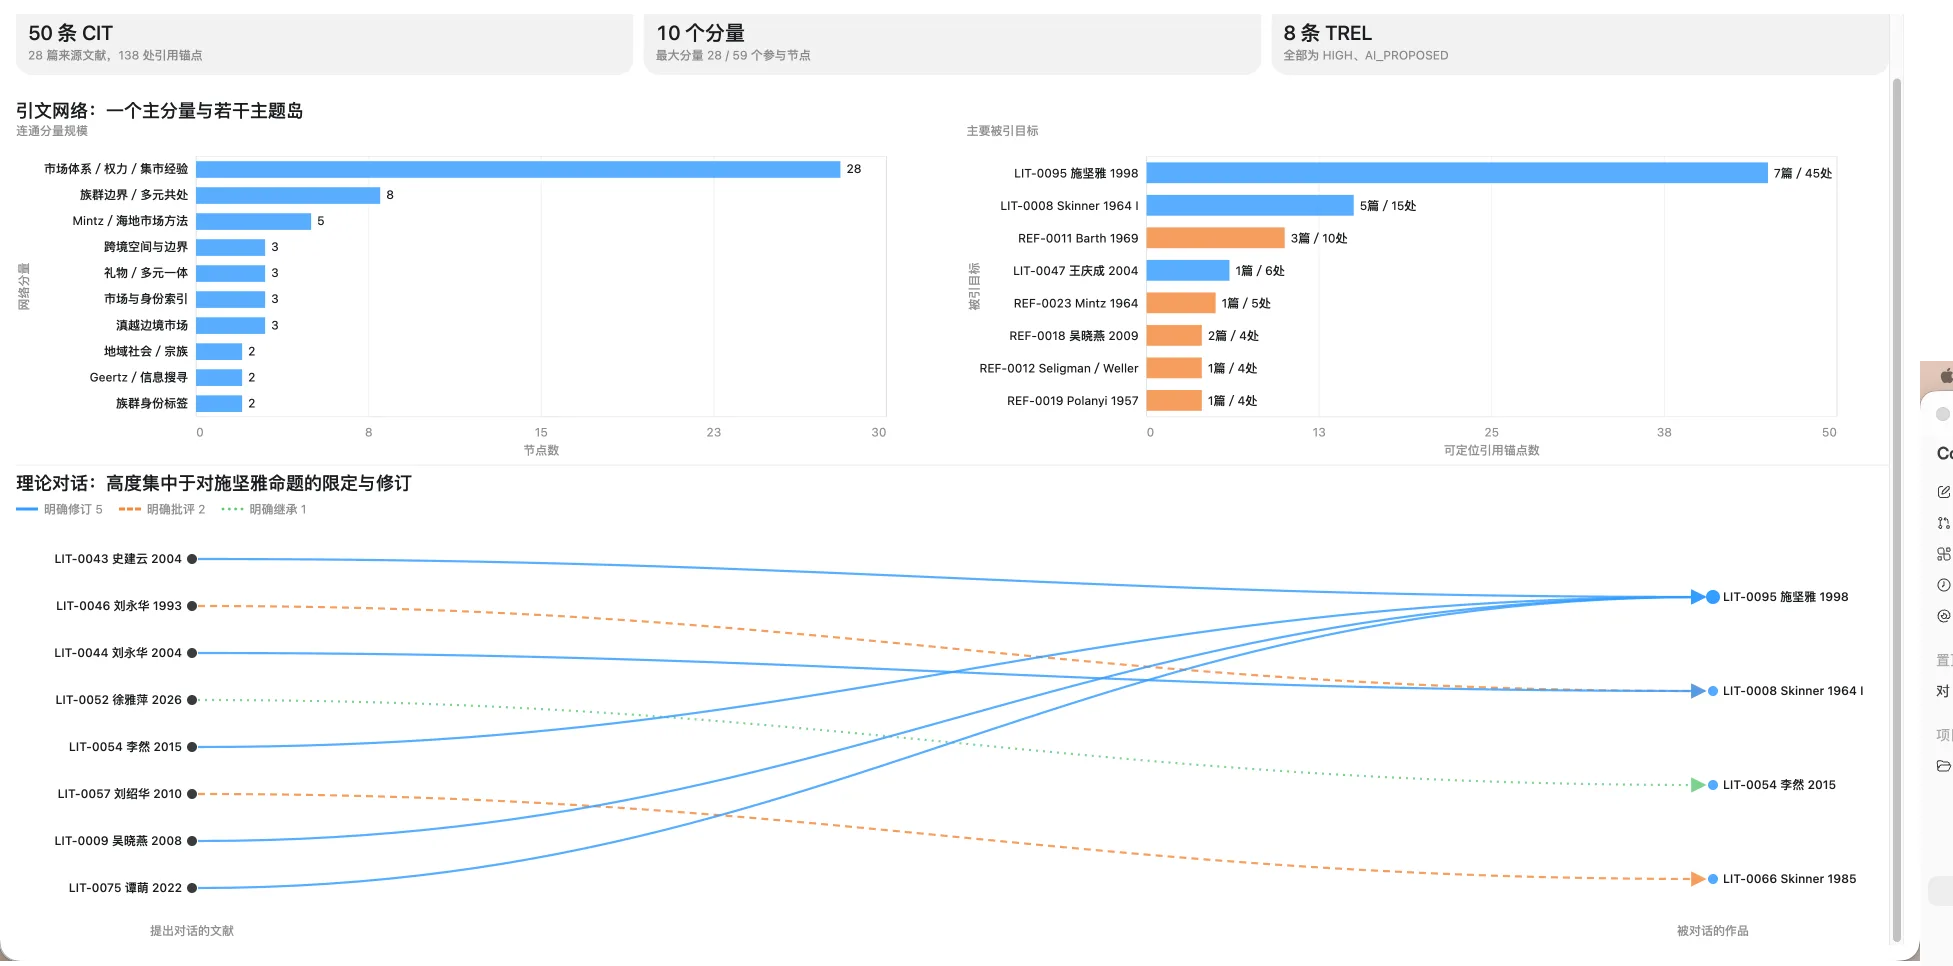The image size is (1953, 966).
Task: Select the 10 个分量 summary card
Action: coord(952,44)
